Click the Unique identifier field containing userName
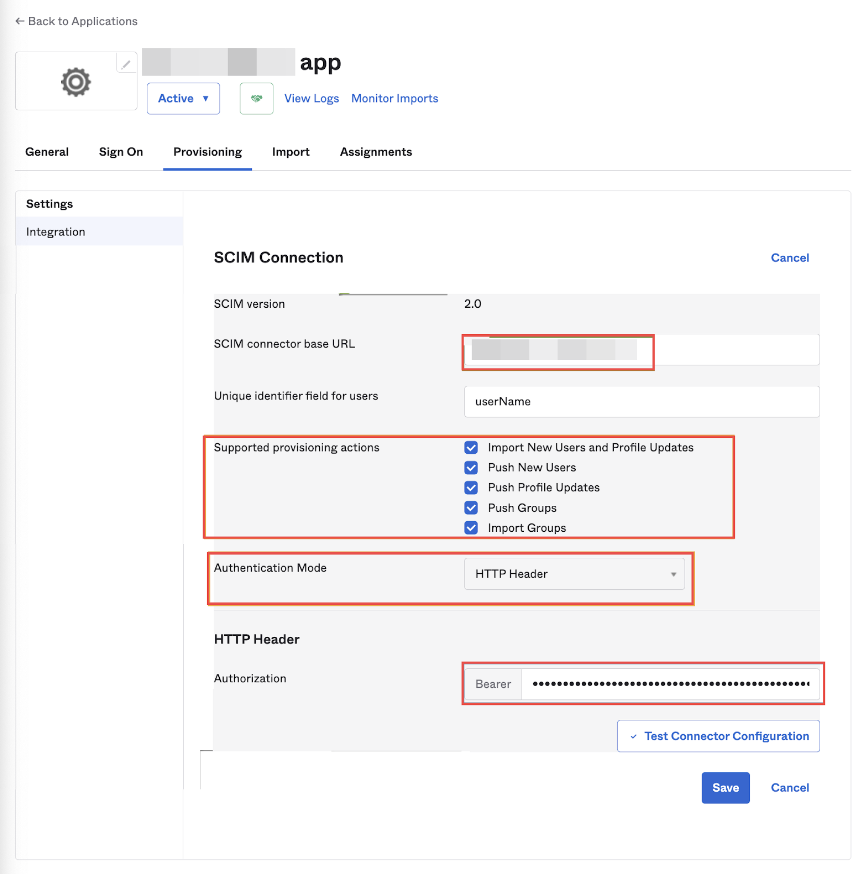 pyautogui.click(x=641, y=401)
